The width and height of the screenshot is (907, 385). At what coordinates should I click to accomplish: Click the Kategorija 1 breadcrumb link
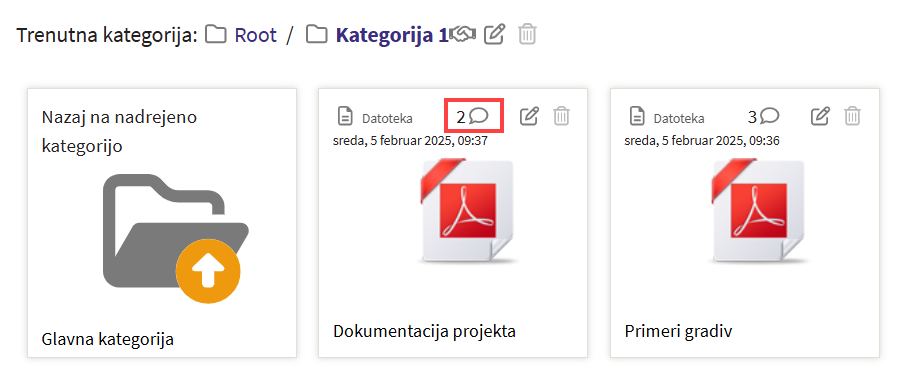(x=392, y=36)
